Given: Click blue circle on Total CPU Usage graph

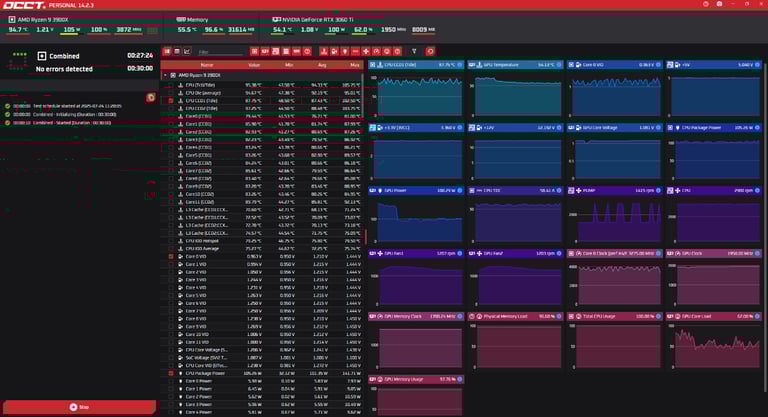Looking at the screenshot, I should tap(658, 317).
